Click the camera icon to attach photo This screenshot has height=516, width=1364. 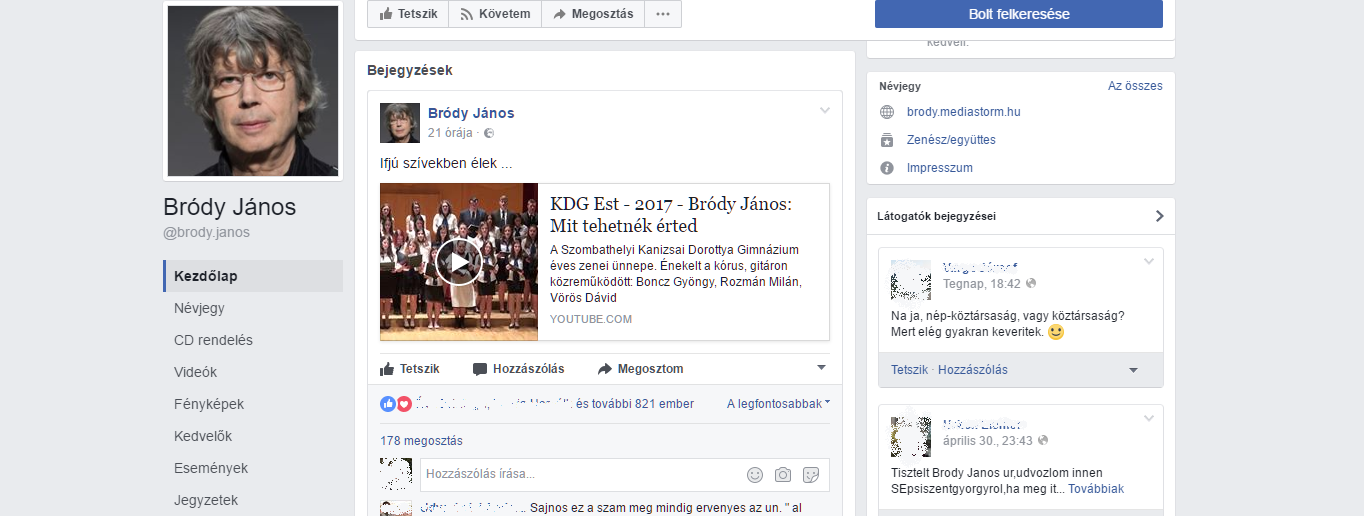tap(783, 475)
